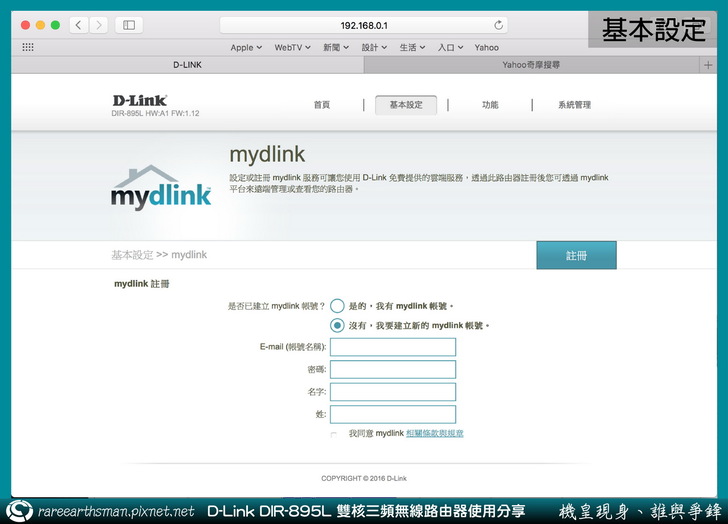Expand the 生活 bookmarks folder
Image resolution: width=728 pixels, height=524 pixels.
point(412,47)
